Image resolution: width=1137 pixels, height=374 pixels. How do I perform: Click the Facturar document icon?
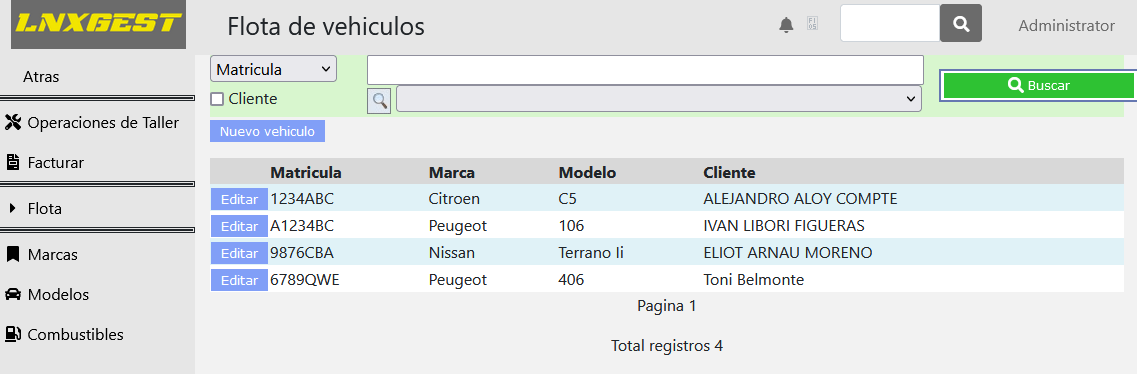[x=13, y=162]
